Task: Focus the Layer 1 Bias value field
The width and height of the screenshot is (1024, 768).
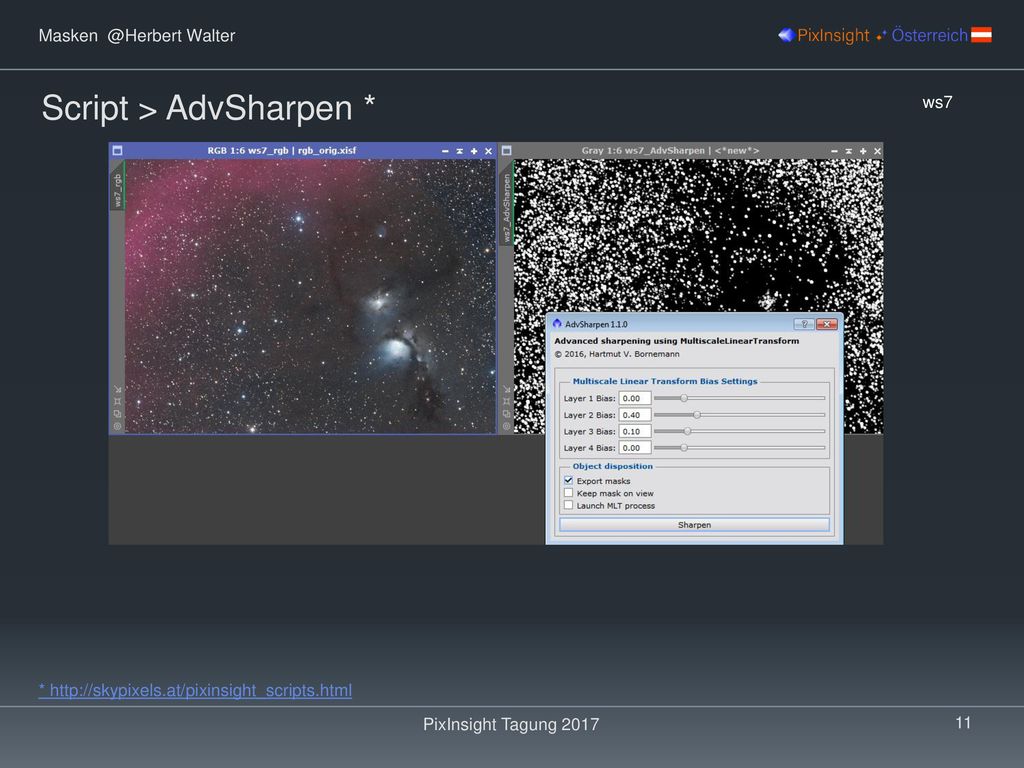Action: (x=635, y=398)
